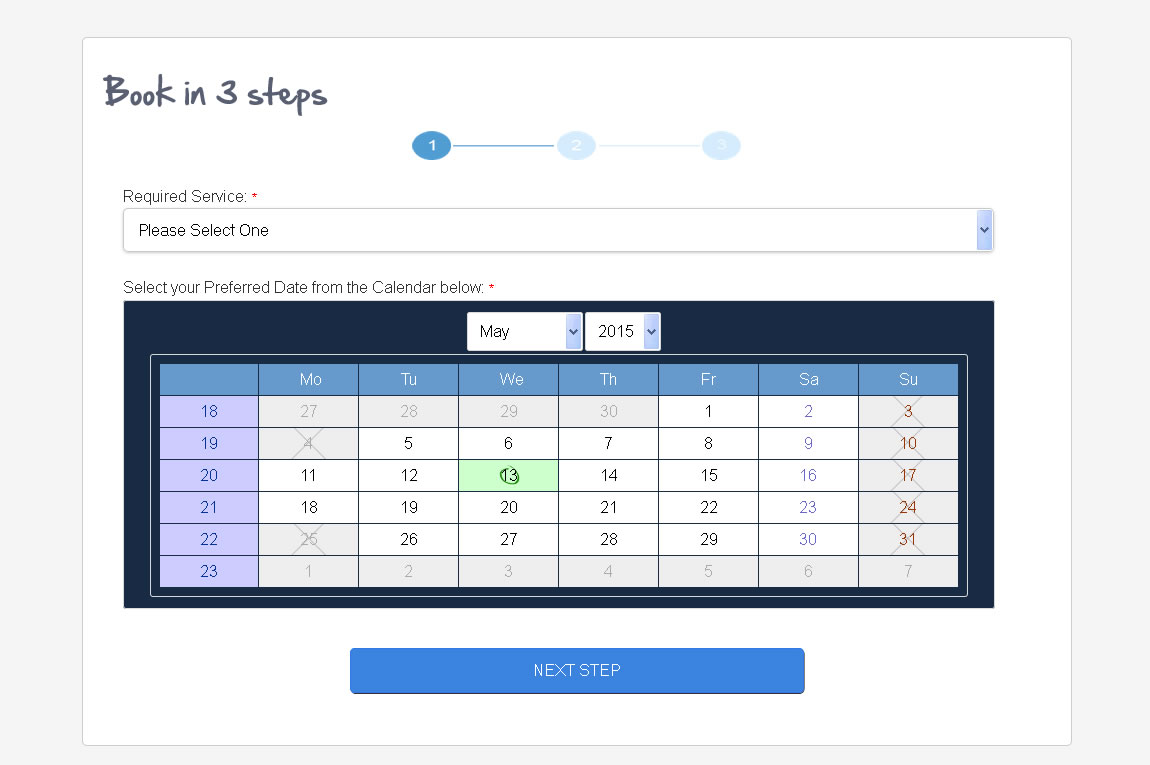1150x765 pixels.
Task: Jump to step 3 progress circle
Action: pyautogui.click(x=721, y=146)
